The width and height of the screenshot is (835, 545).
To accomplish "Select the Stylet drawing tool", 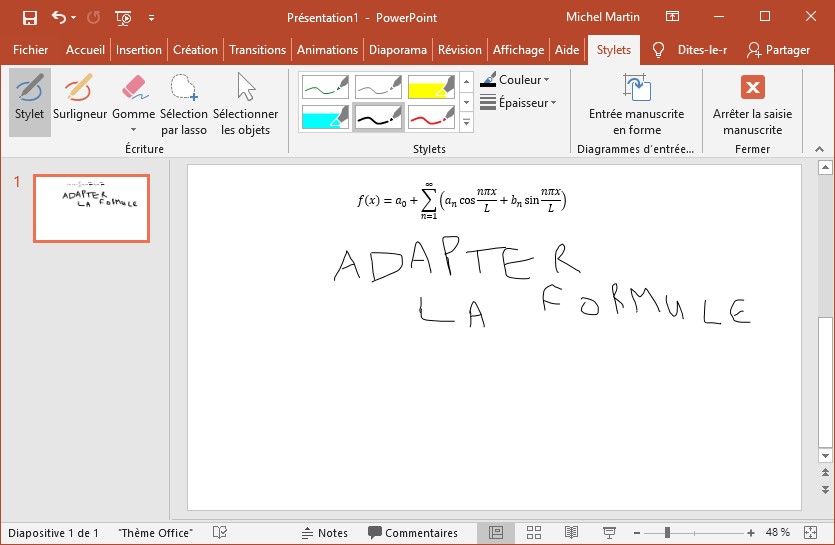I will point(30,101).
